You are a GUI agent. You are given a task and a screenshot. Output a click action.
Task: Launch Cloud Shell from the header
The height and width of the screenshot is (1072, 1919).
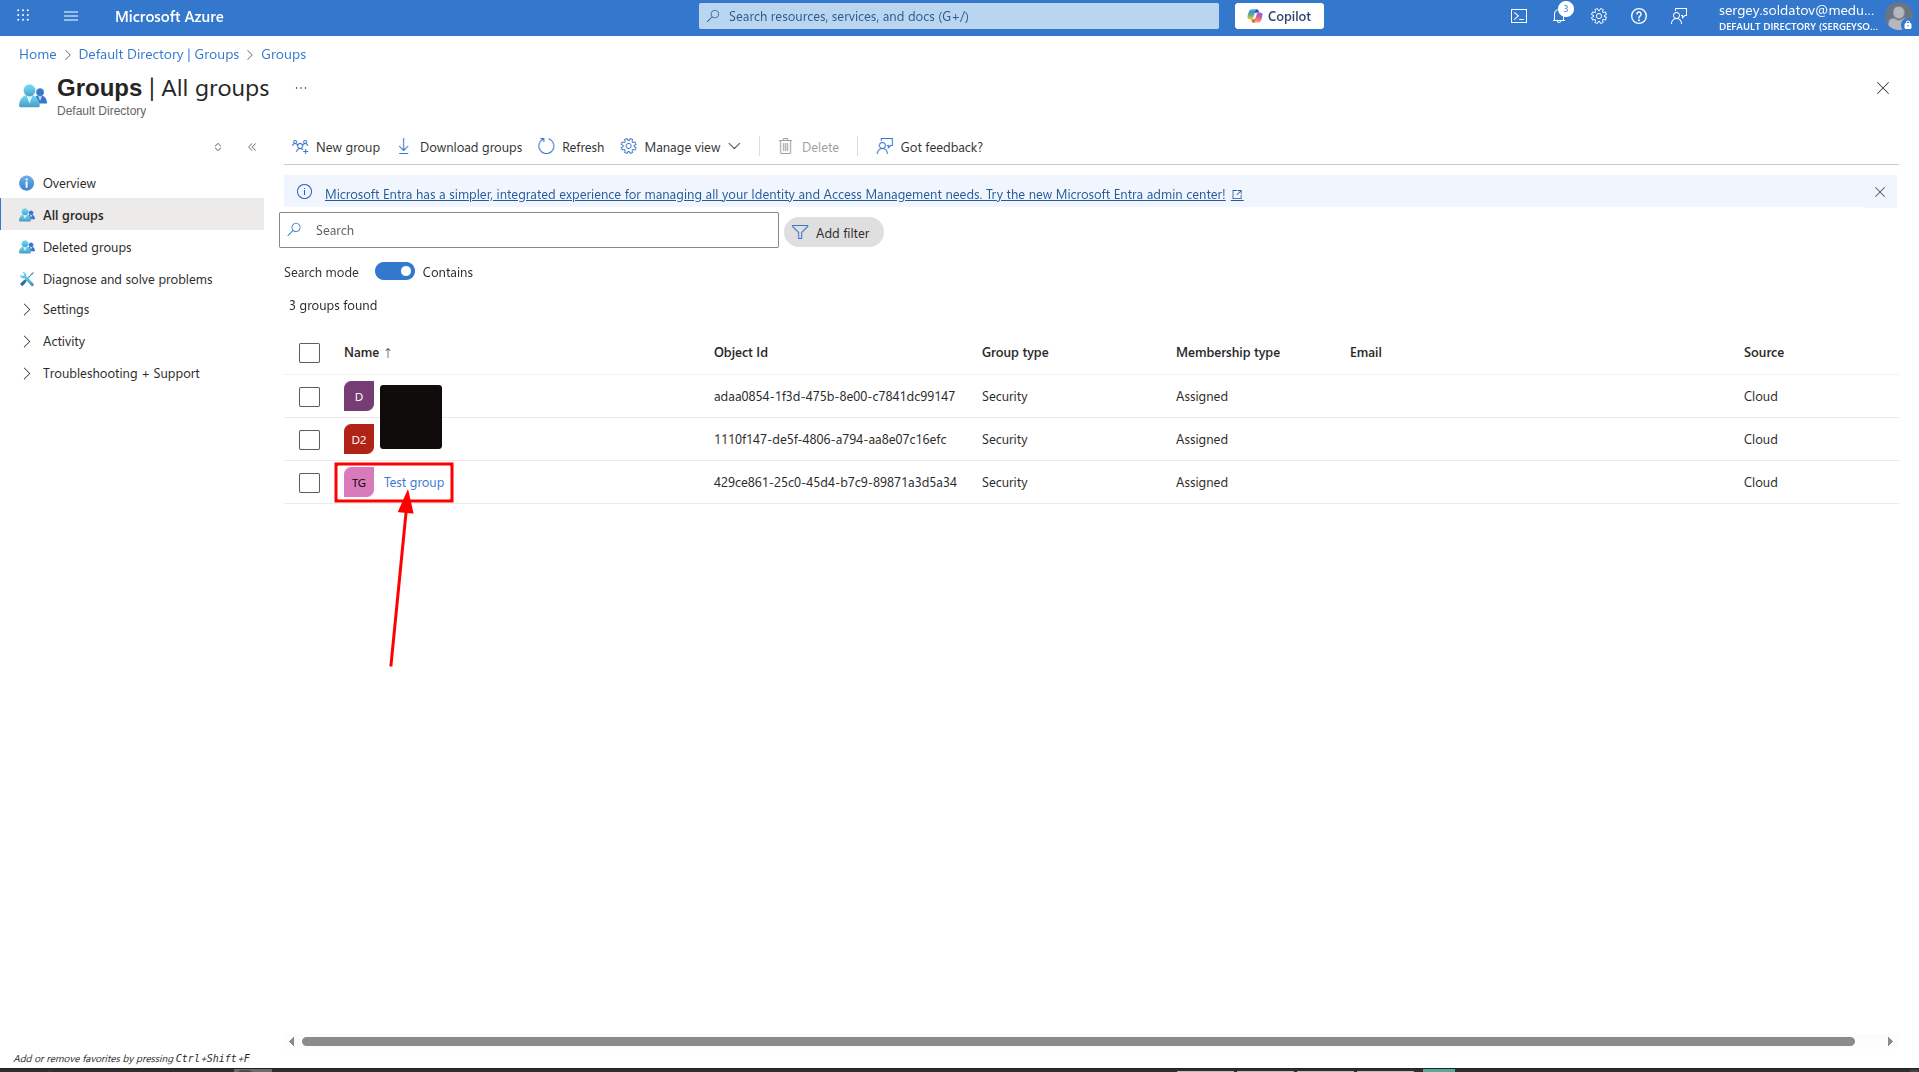click(x=1519, y=16)
